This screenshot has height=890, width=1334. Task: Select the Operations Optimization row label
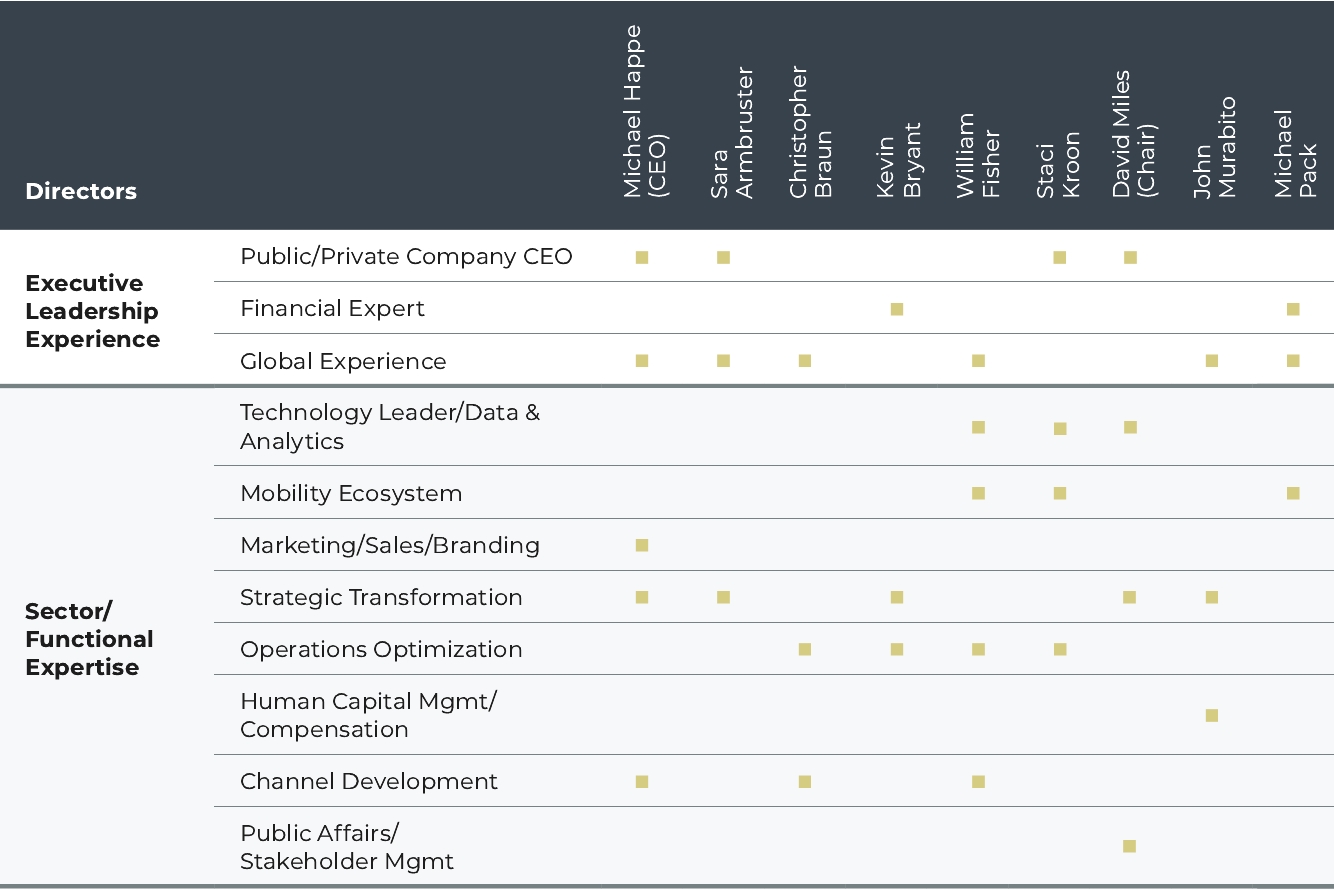pos(381,649)
